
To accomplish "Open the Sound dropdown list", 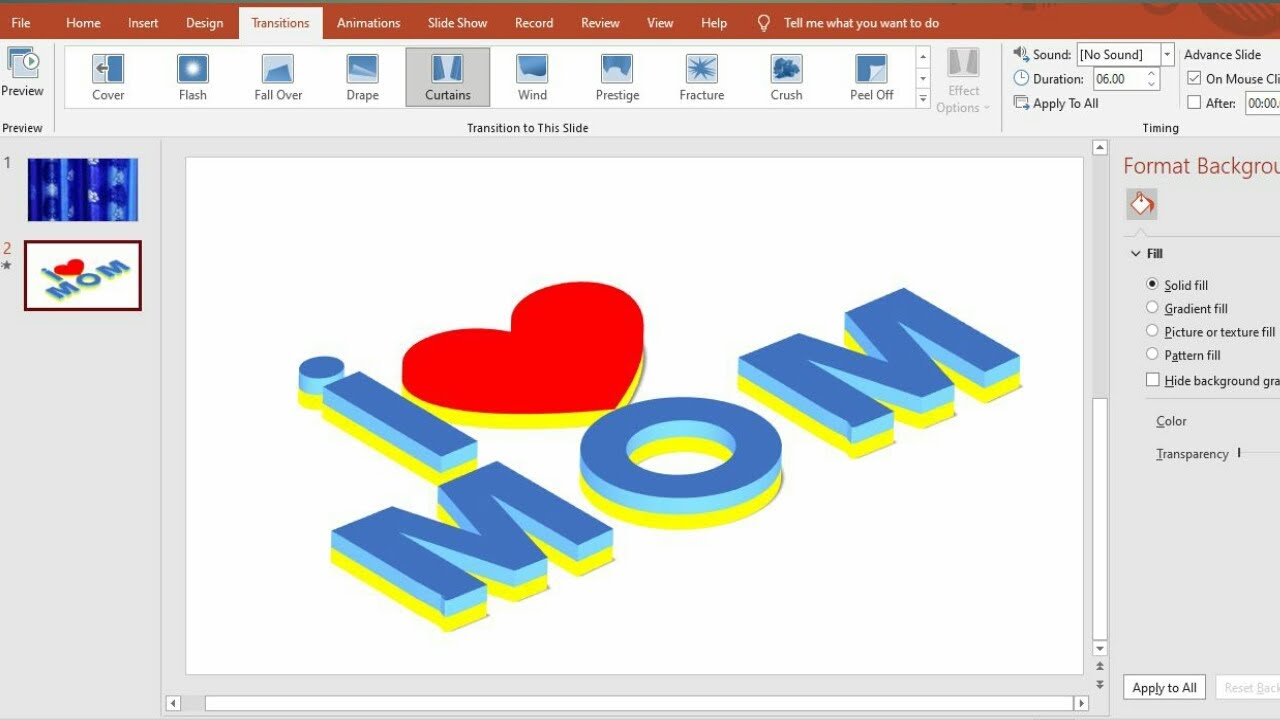I will [1167, 55].
